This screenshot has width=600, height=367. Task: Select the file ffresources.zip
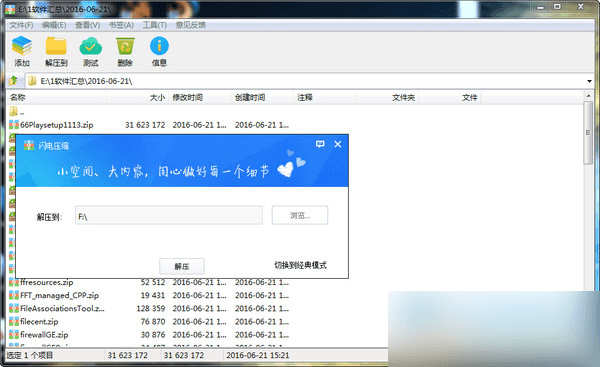[47, 282]
